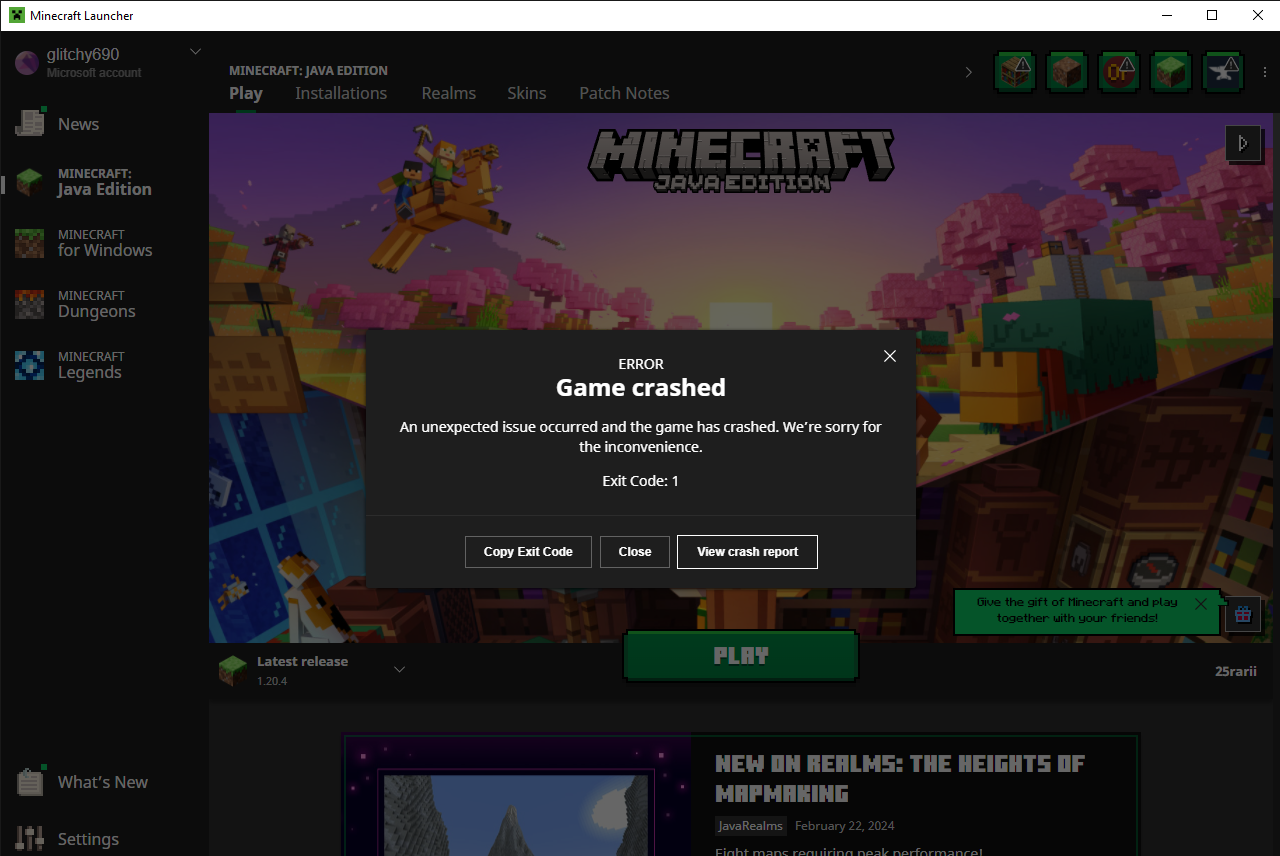1280x856 pixels.
Task: Dismiss the gift of Minecraft banner
Action: click(x=1201, y=604)
